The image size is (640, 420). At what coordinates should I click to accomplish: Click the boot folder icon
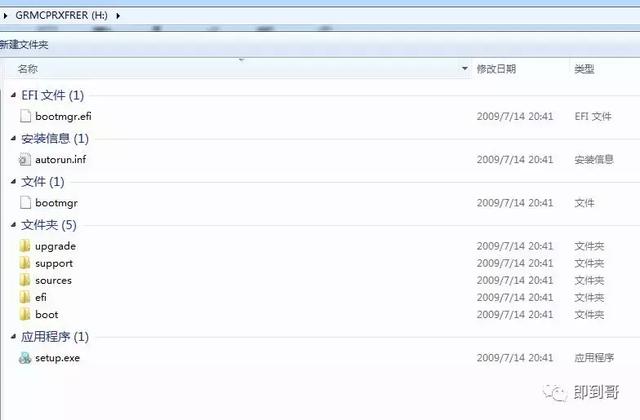click(25, 314)
